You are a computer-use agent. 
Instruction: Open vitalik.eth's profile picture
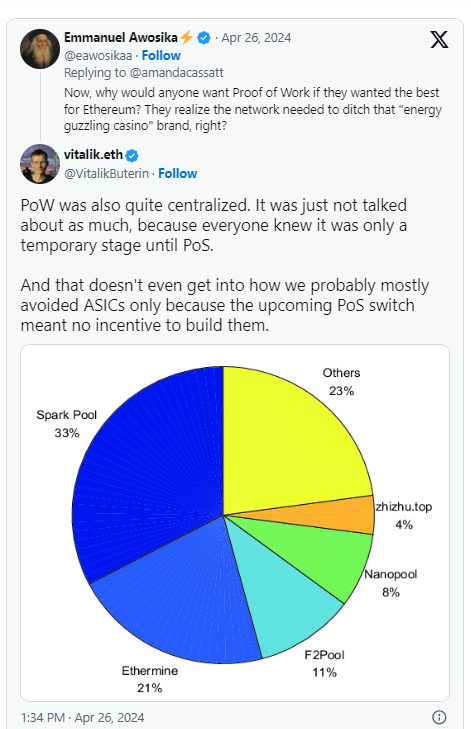point(40,164)
